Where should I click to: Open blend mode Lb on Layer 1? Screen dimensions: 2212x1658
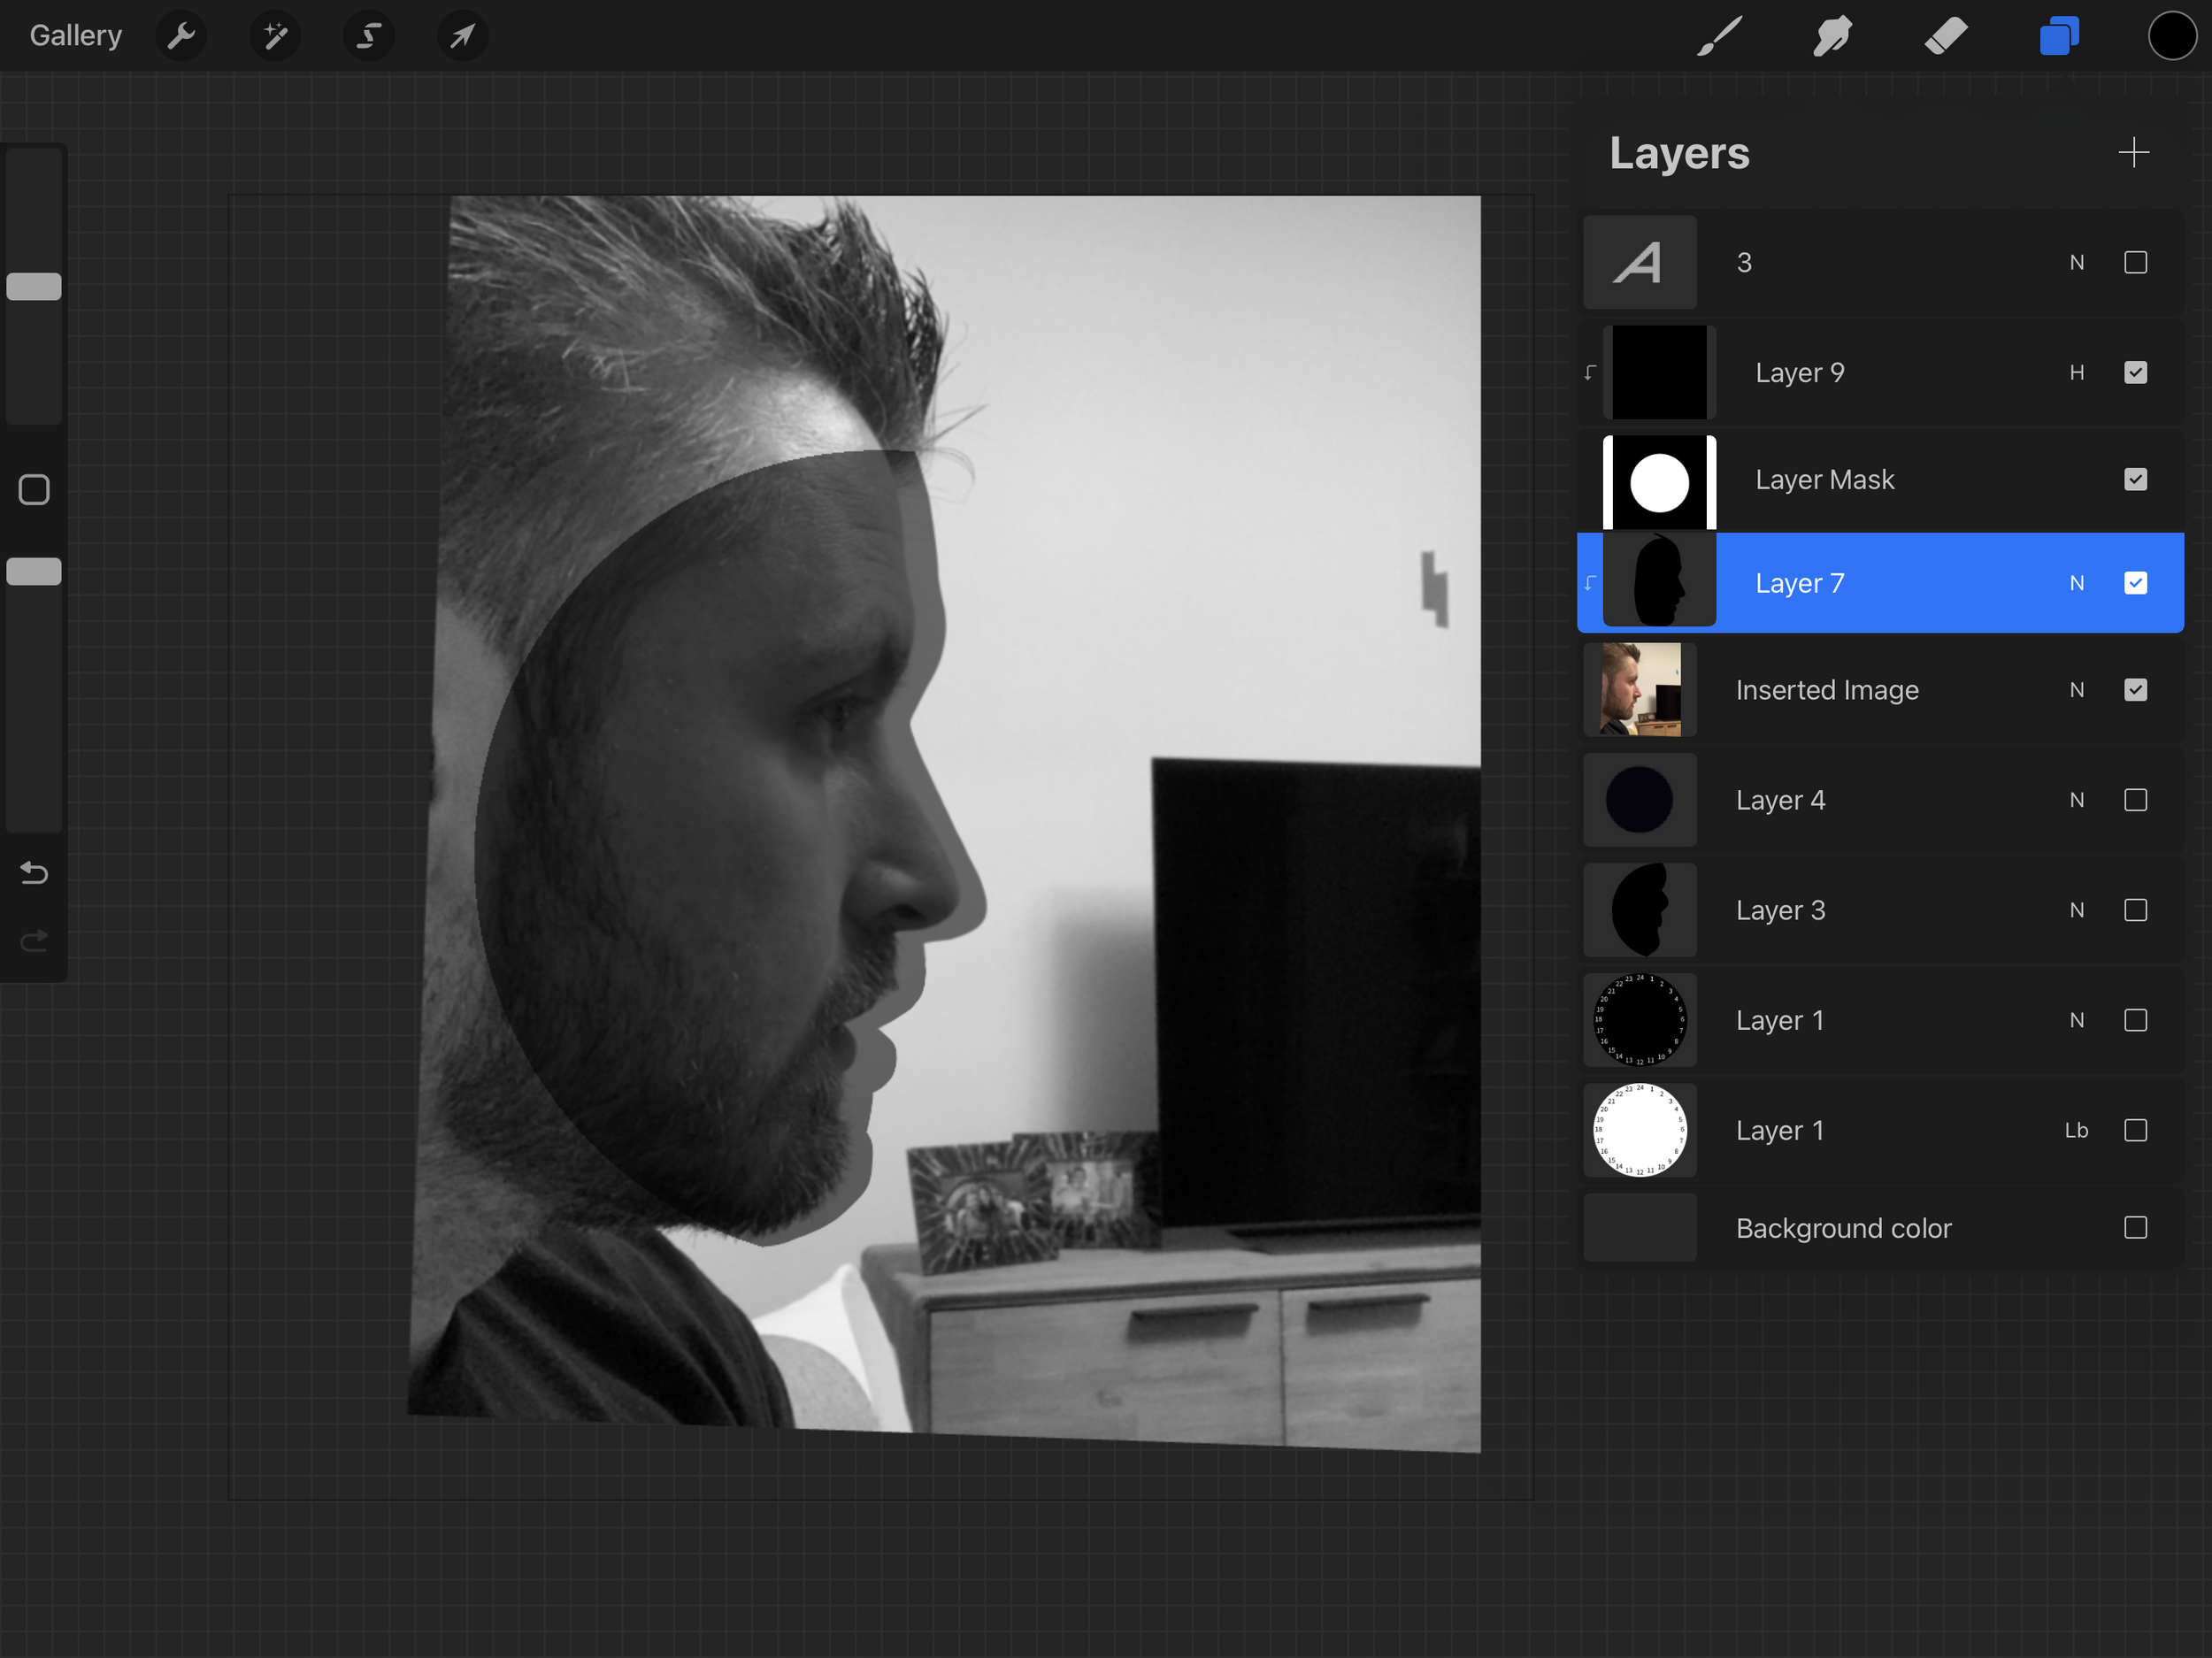2076,1130
